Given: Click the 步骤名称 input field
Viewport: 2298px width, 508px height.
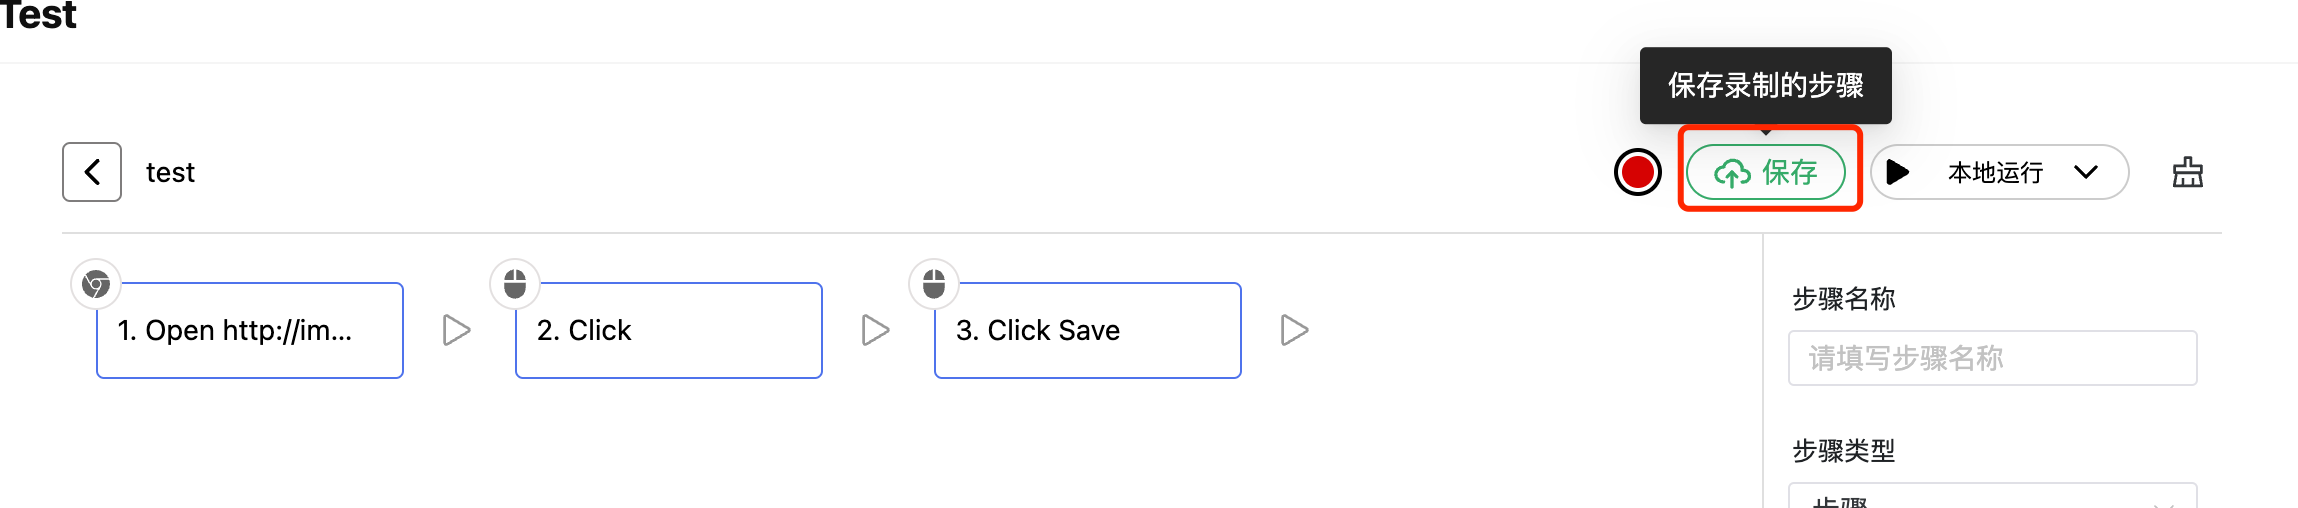Looking at the screenshot, I should pos(1992,358).
